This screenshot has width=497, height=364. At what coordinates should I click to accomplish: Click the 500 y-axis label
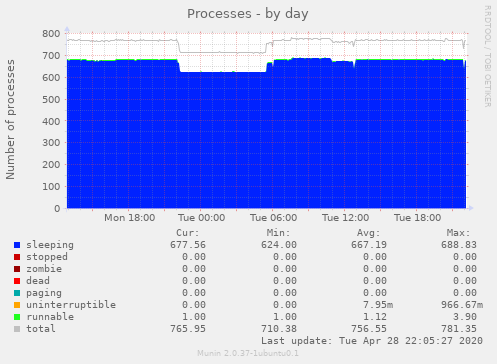pos(51,100)
